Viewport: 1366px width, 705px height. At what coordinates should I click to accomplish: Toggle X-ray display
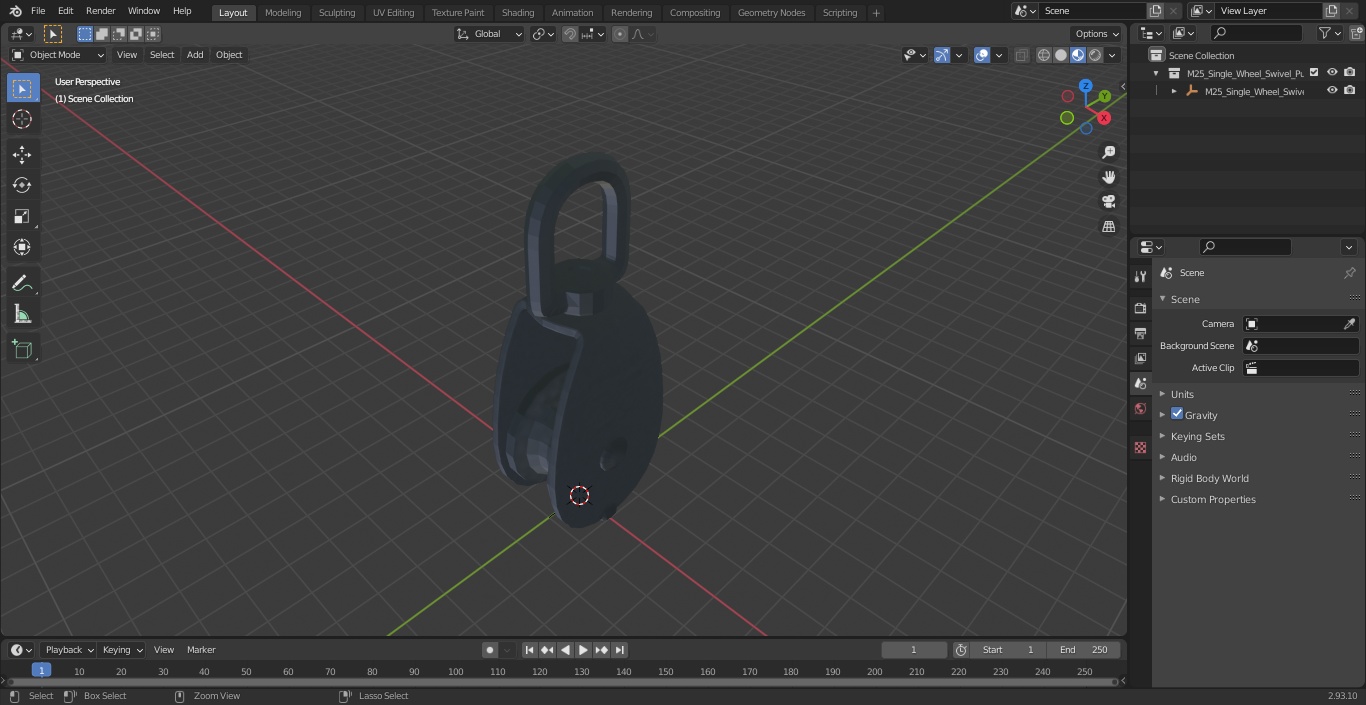tap(1021, 55)
